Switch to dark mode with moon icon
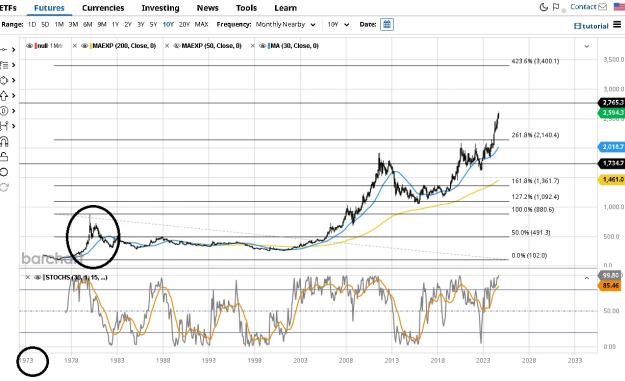 (x=543, y=7)
